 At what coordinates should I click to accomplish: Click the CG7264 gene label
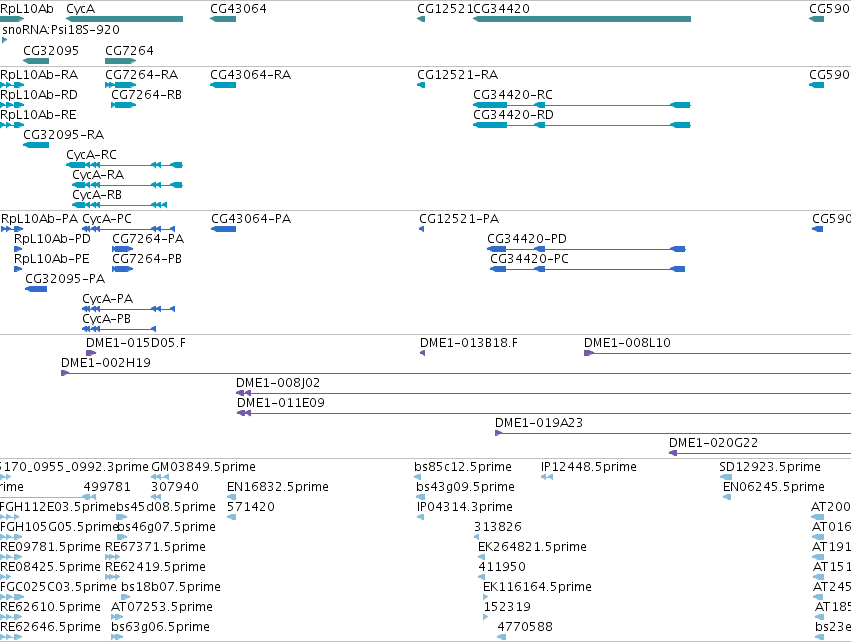[129, 50]
